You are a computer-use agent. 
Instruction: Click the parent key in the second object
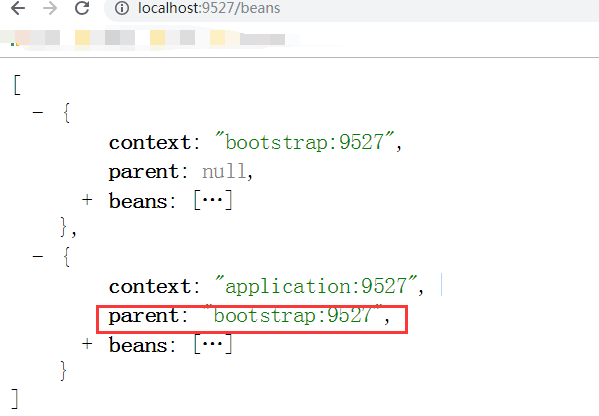144,316
